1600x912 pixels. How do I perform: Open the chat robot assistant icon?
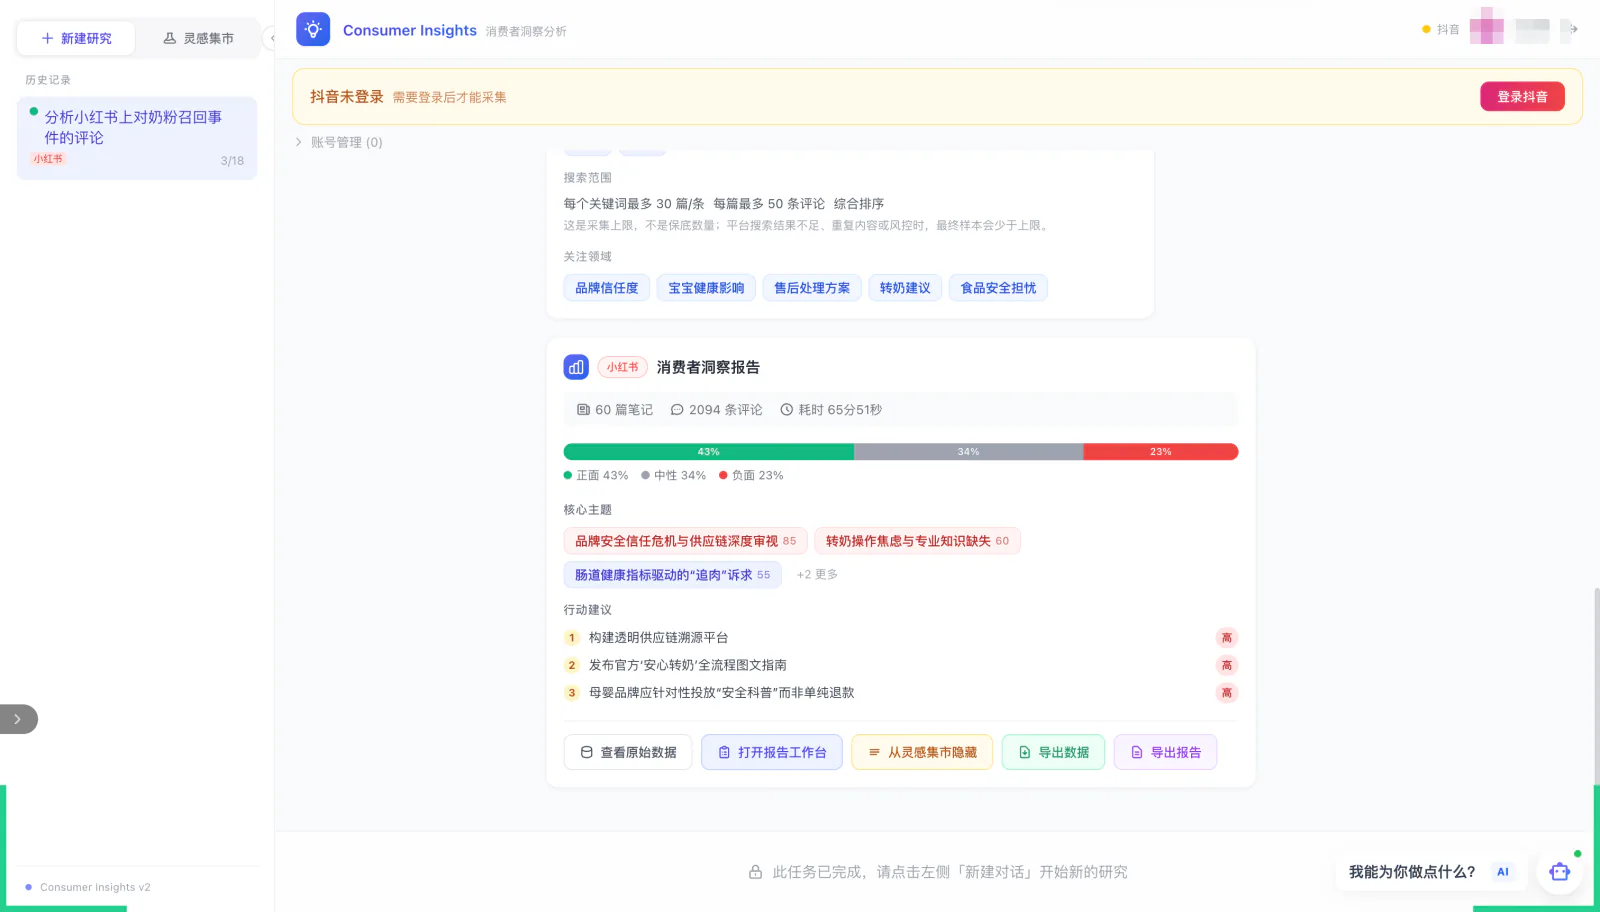(x=1559, y=872)
